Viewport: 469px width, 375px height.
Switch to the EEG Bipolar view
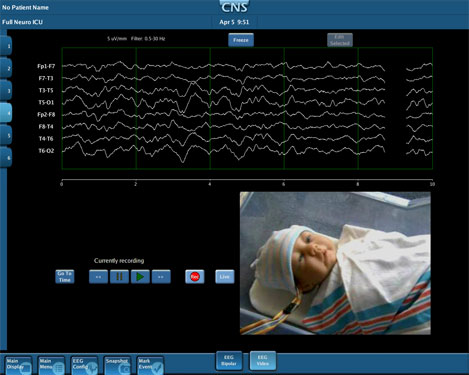[x=229, y=360]
